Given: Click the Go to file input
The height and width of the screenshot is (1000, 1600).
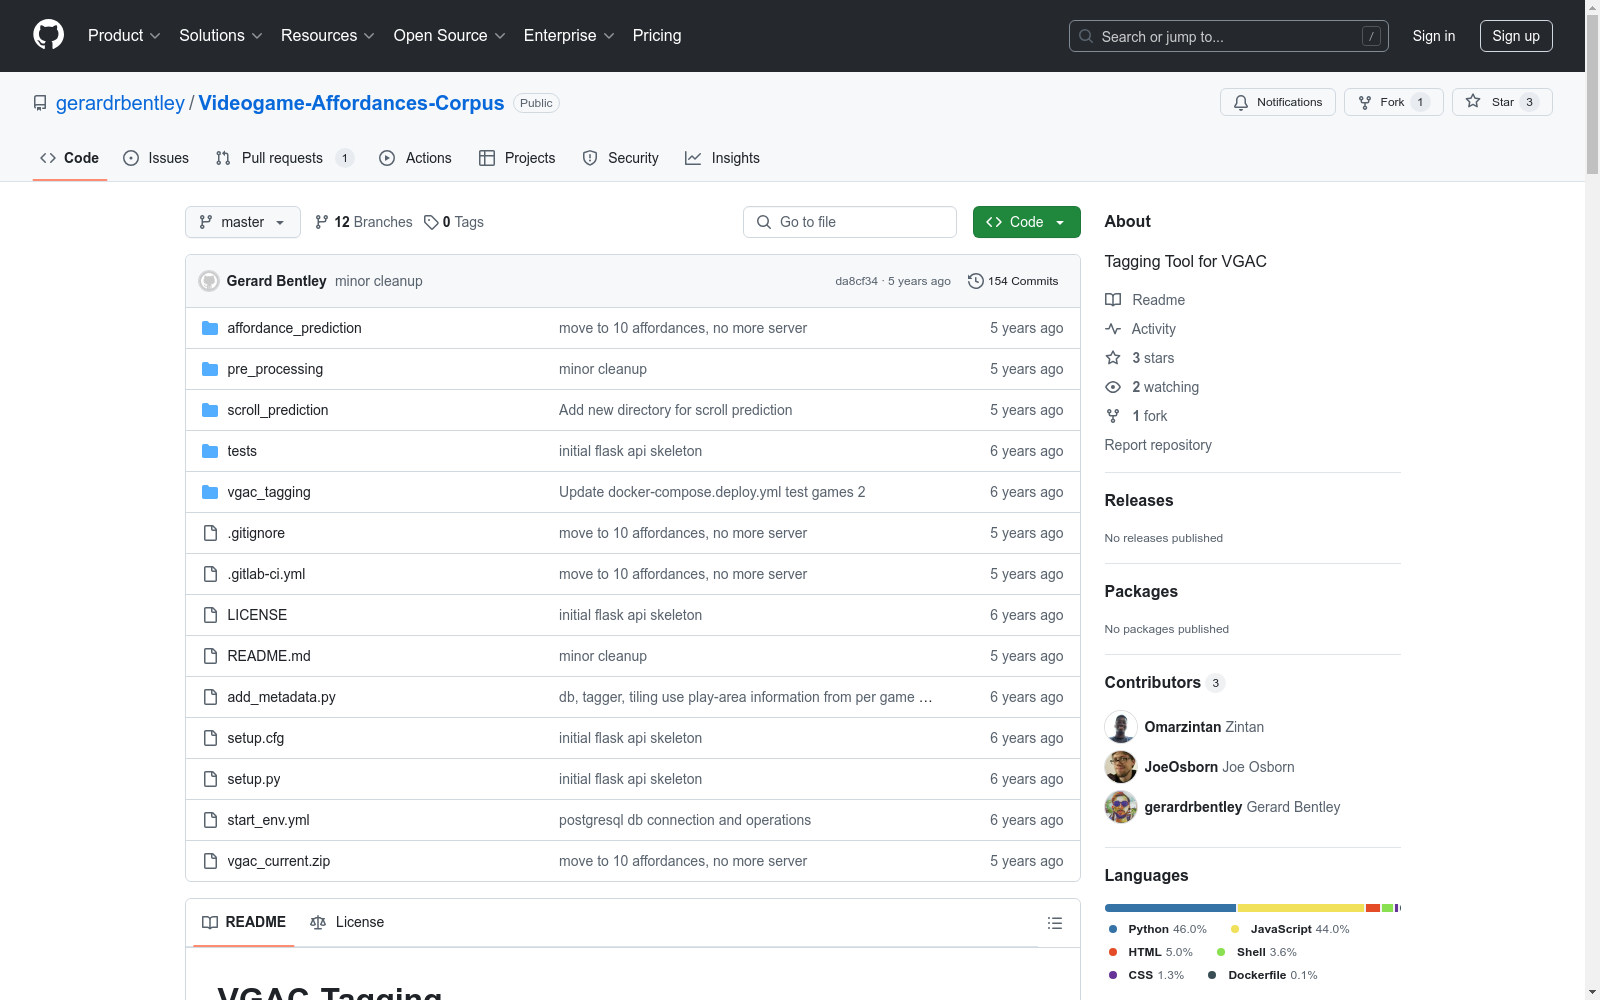Looking at the screenshot, I should coord(850,222).
